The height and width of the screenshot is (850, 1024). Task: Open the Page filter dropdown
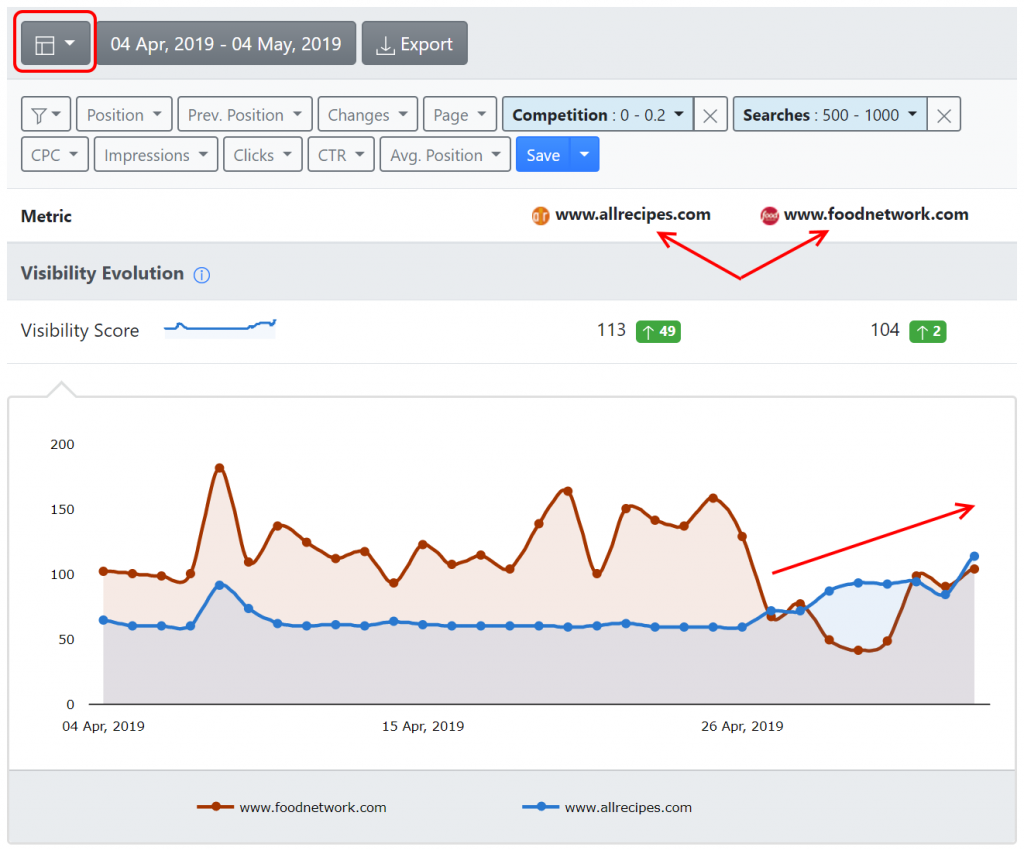pos(460,114)
